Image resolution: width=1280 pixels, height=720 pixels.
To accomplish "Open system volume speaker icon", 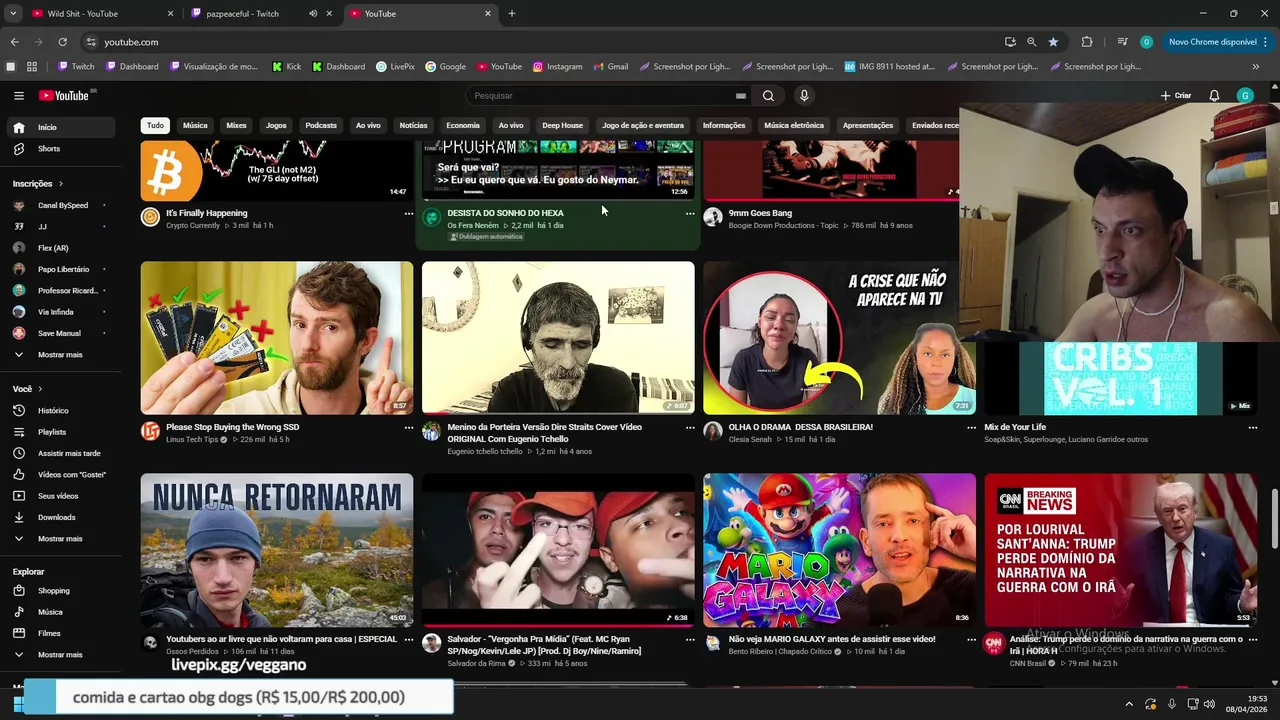I will [1209, 704].
